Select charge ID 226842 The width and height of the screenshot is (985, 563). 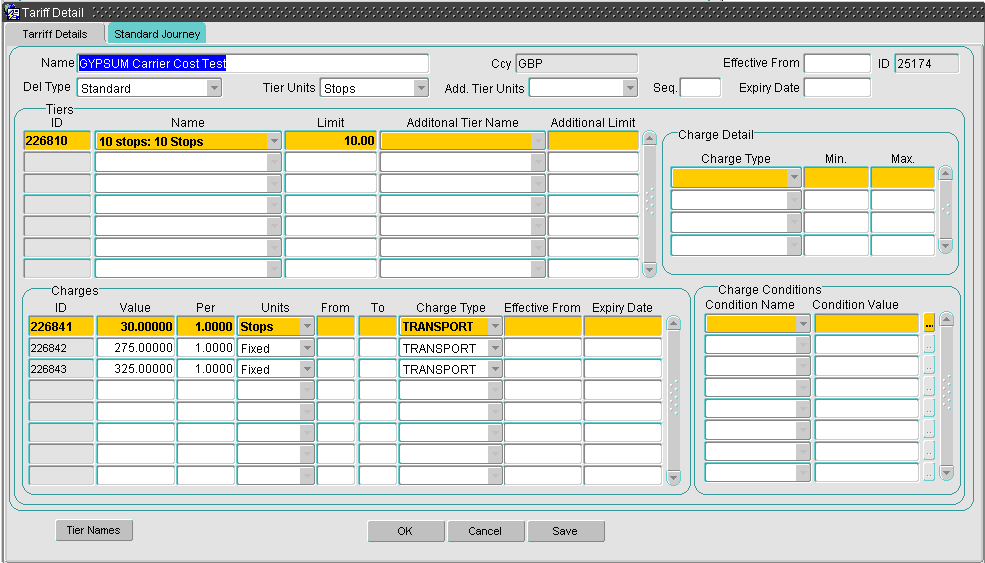[61, 348]
